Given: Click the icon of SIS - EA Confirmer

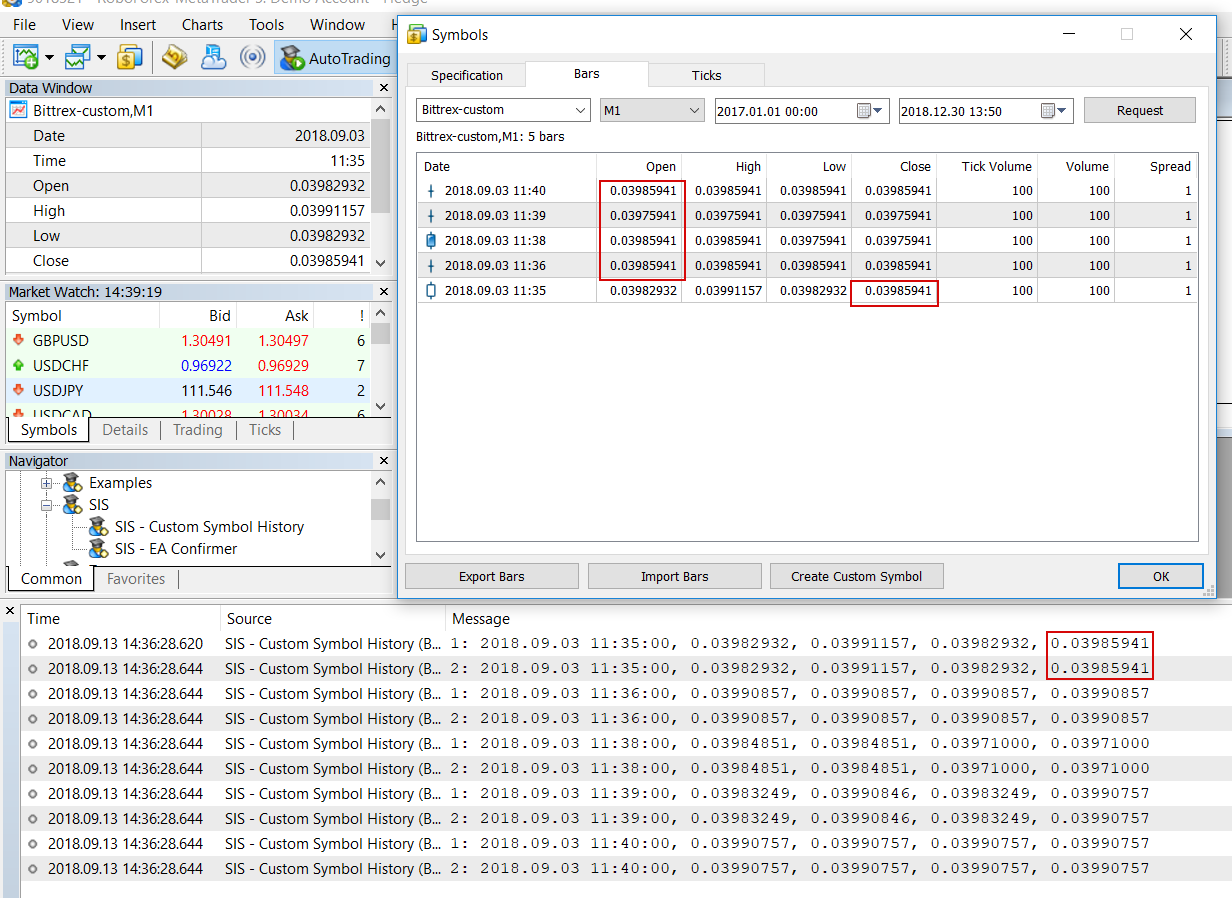Looking at the screenshot, I should 98,549.
